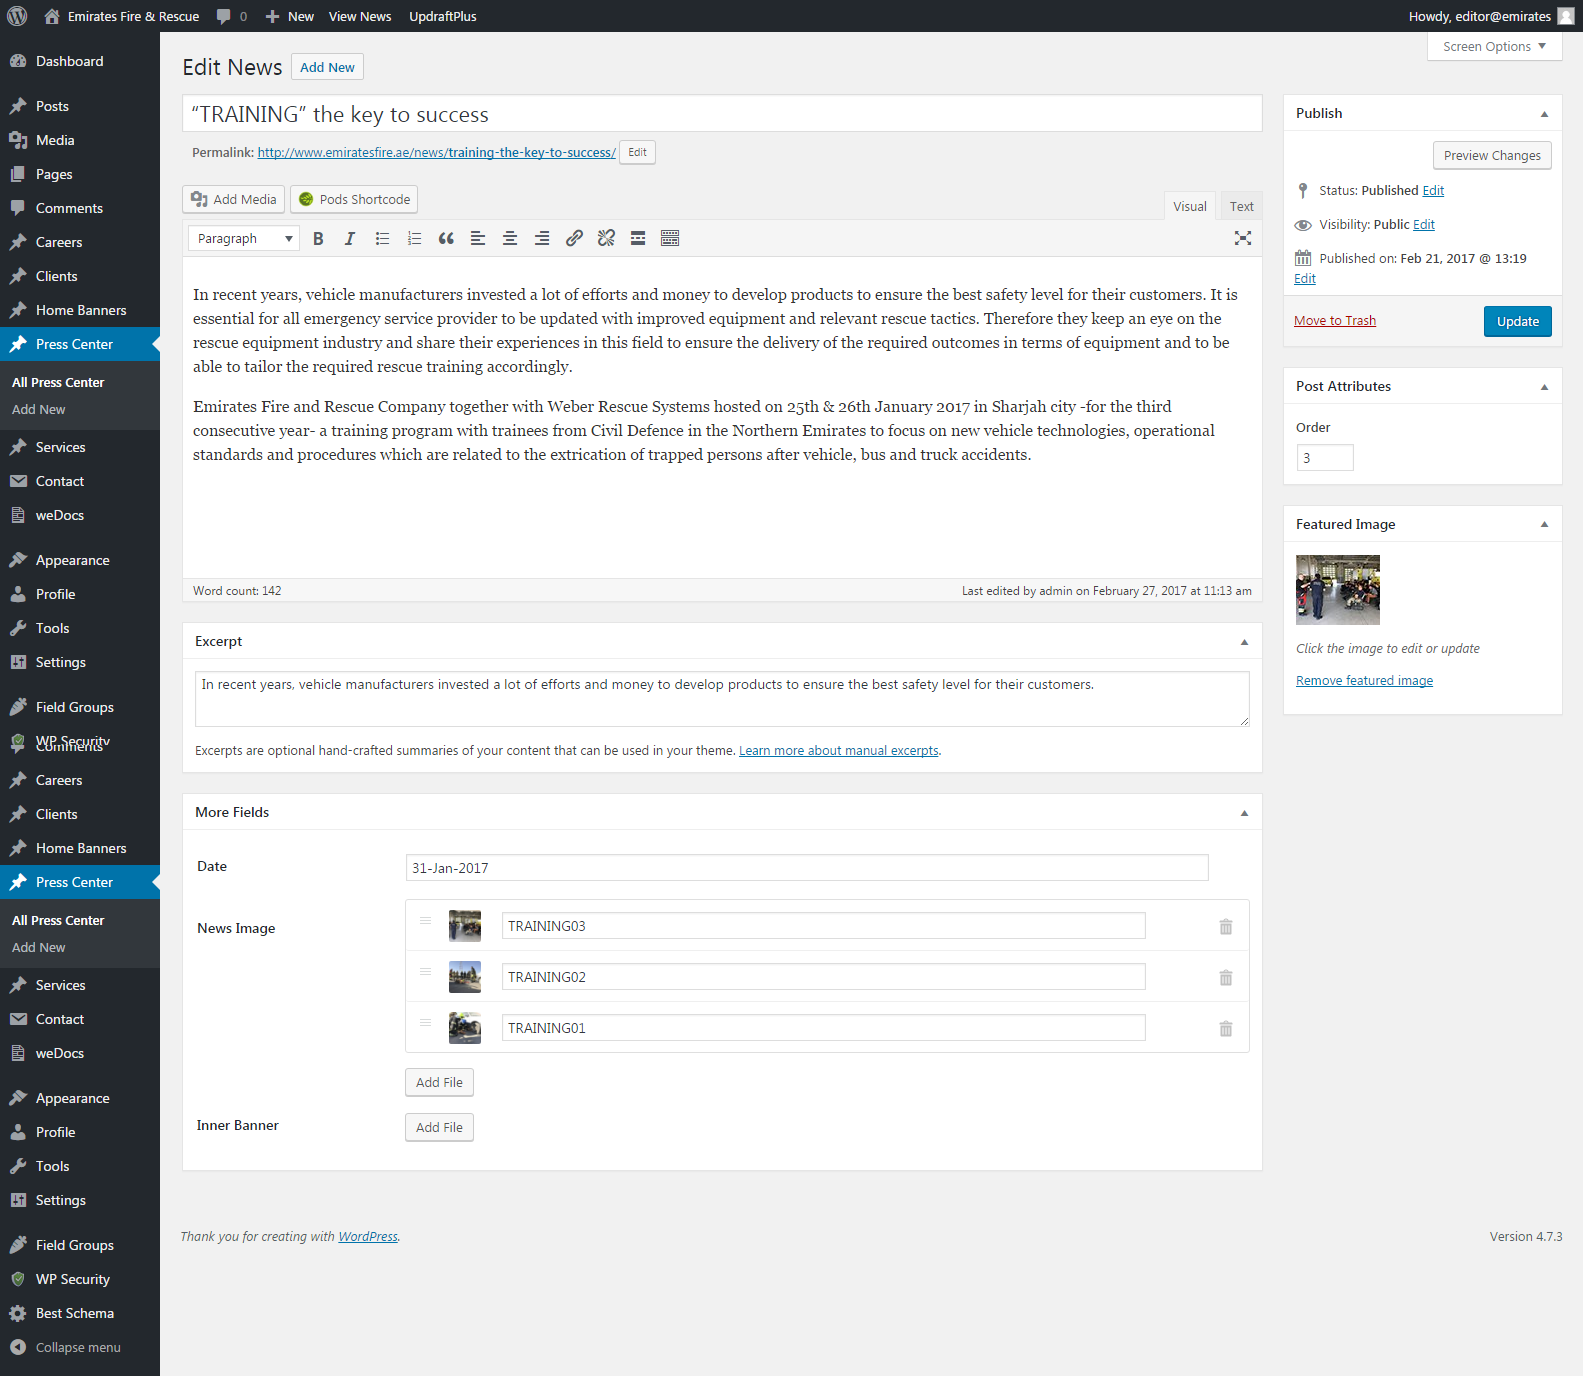Click the featured image thumbnail

[x=1337, y=590]
